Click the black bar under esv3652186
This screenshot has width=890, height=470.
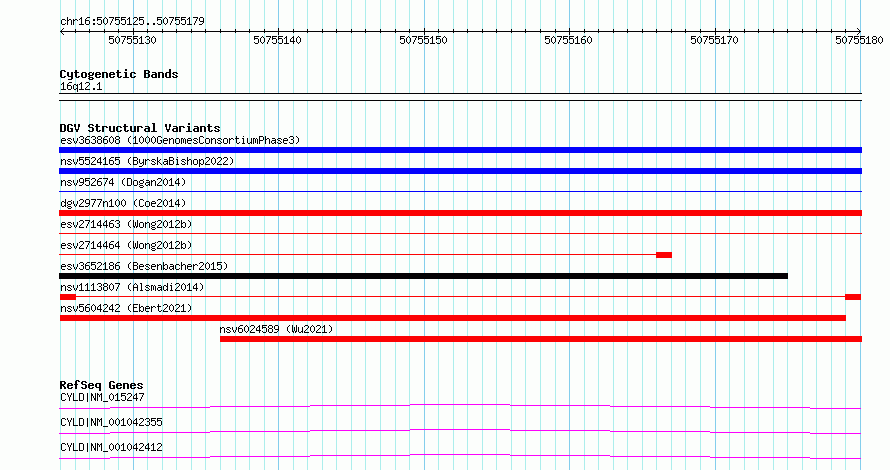(423, 276)
